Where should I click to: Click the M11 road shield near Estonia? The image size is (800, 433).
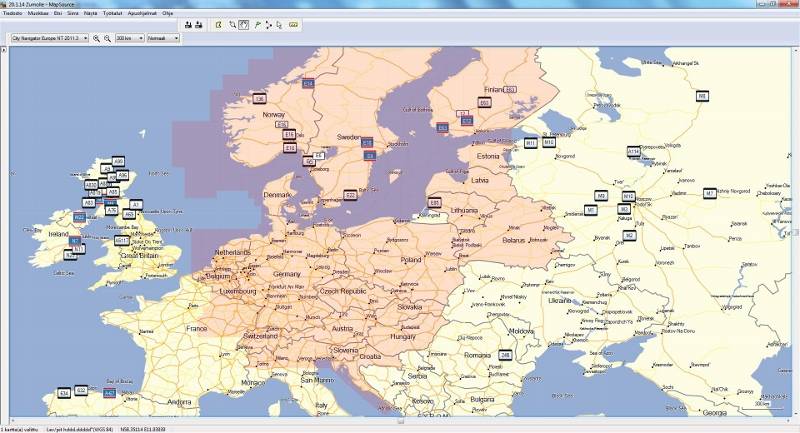point(531,144)
